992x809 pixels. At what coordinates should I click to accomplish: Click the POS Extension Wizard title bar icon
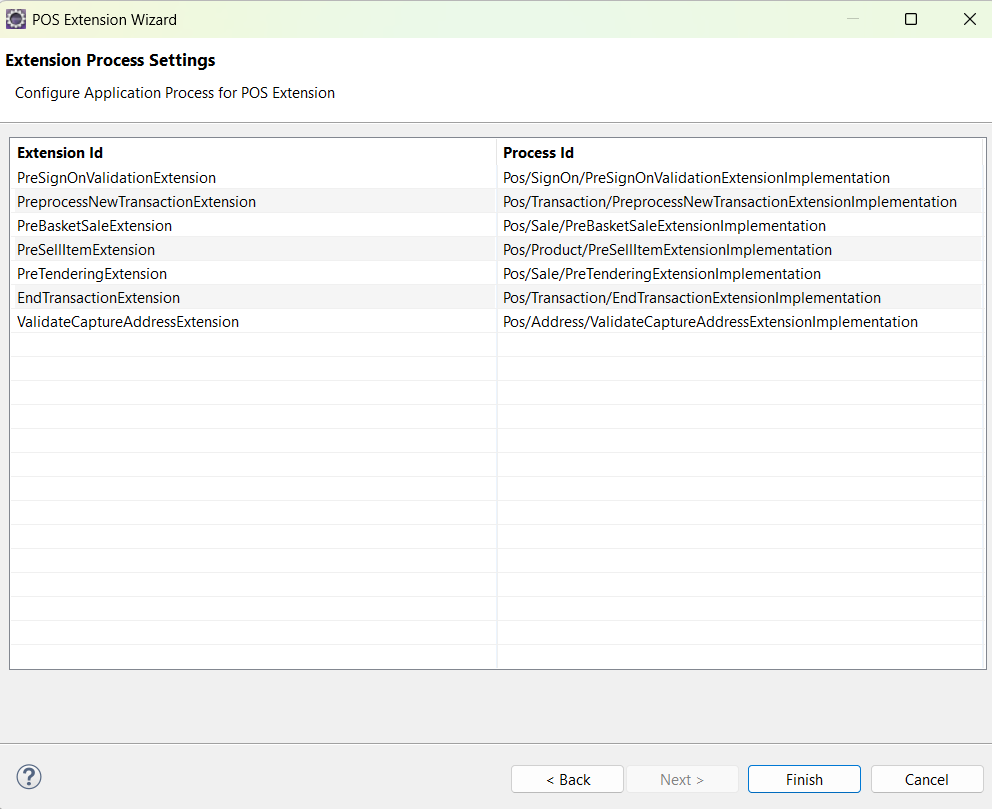coord(16,19)
